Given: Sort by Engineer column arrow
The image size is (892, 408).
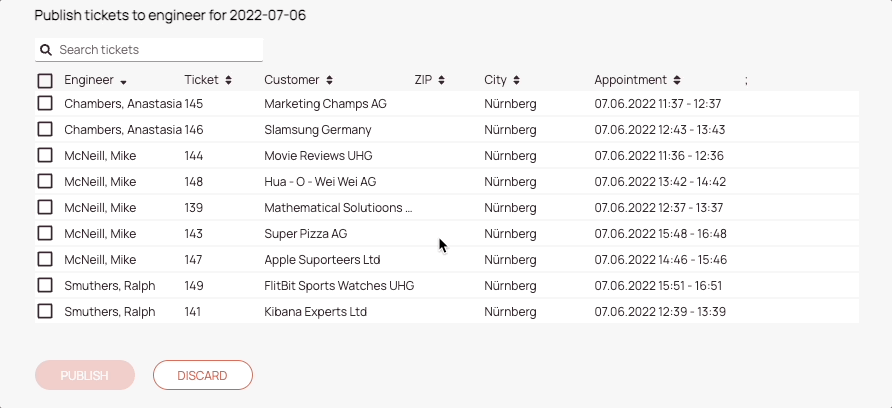Looking at the screenshot, I should point(123,82).
